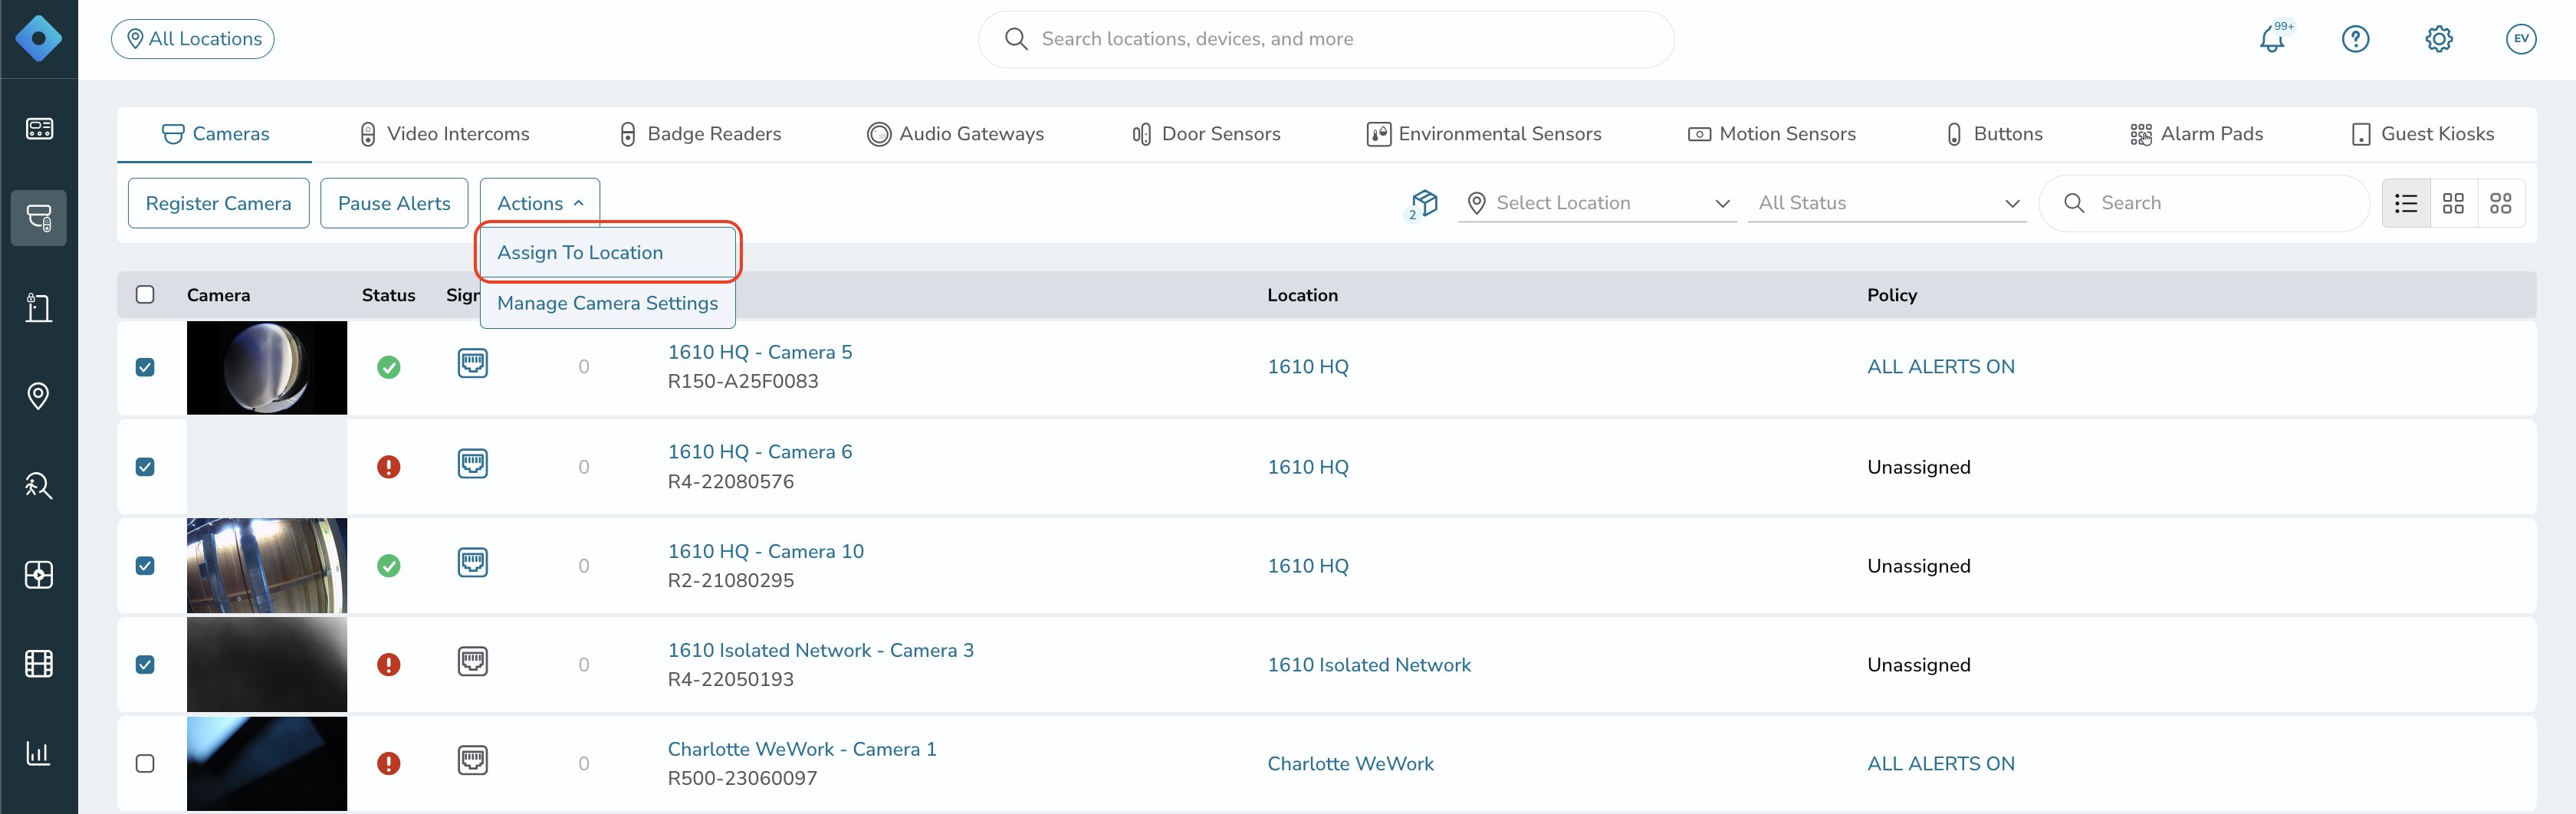
Task: Switch to the Video Intercoms tab
Action: (444, 134)
